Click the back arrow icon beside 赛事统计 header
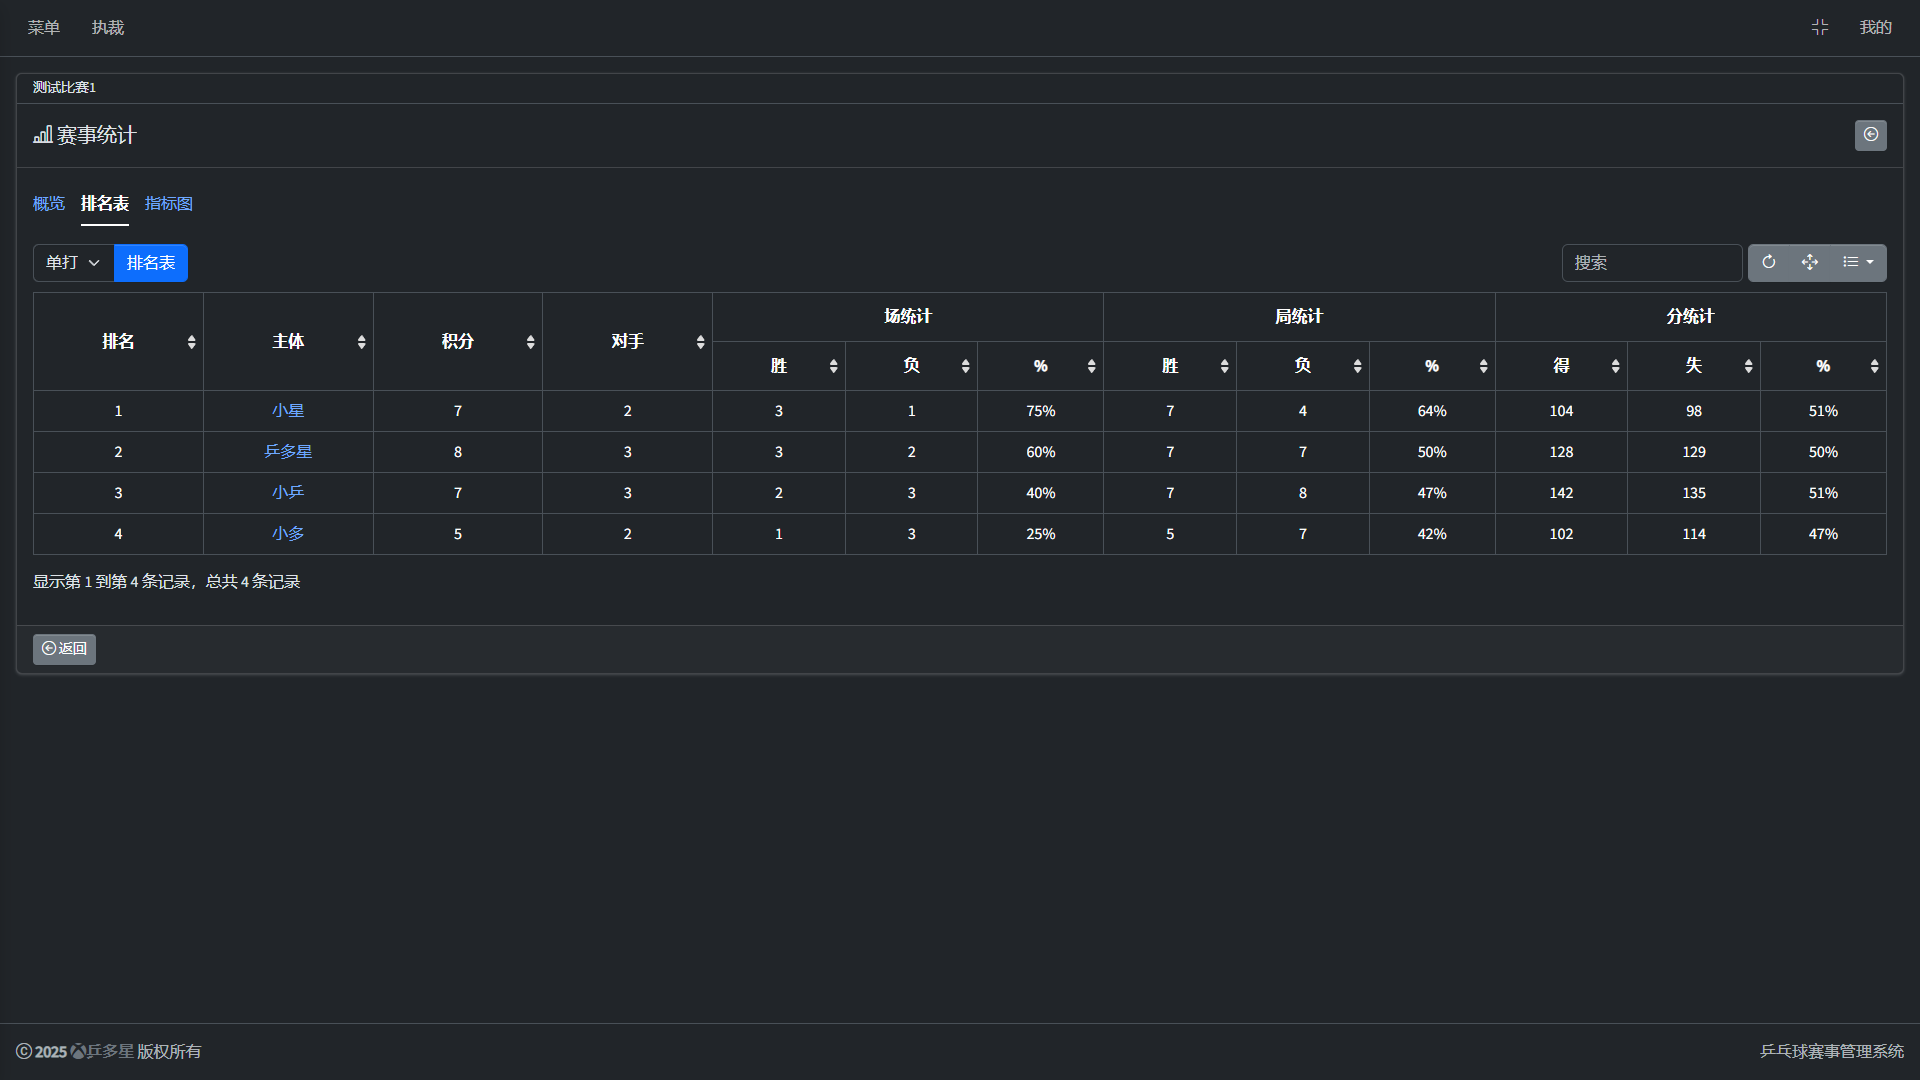The width and height of the screenshot is (1920, 1080). point(1870,135)
